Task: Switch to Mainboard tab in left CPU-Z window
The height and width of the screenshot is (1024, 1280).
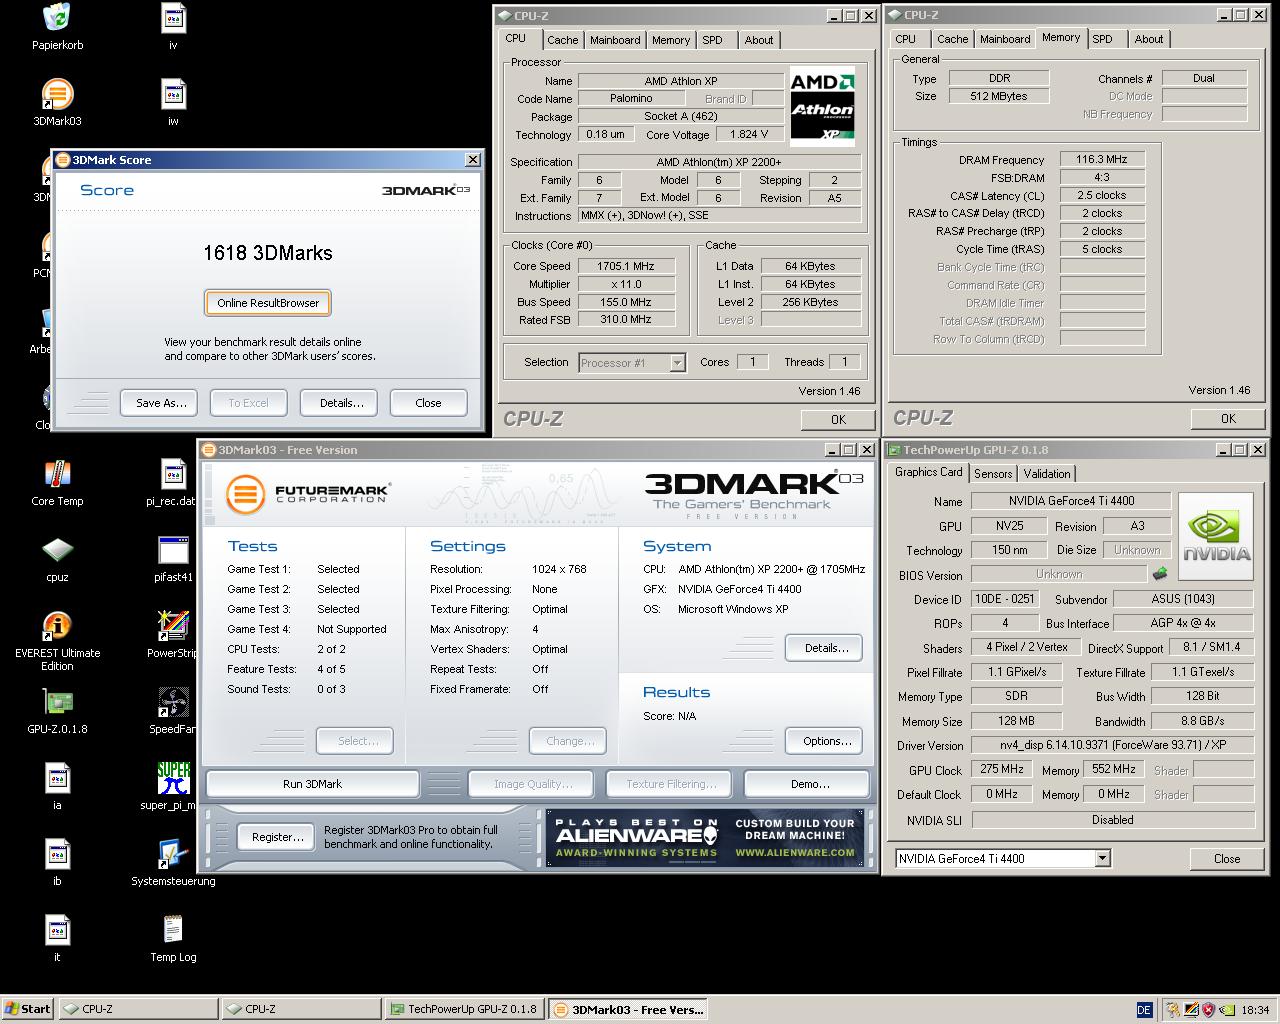Action: pyautogui.click(x=615, y=40)
